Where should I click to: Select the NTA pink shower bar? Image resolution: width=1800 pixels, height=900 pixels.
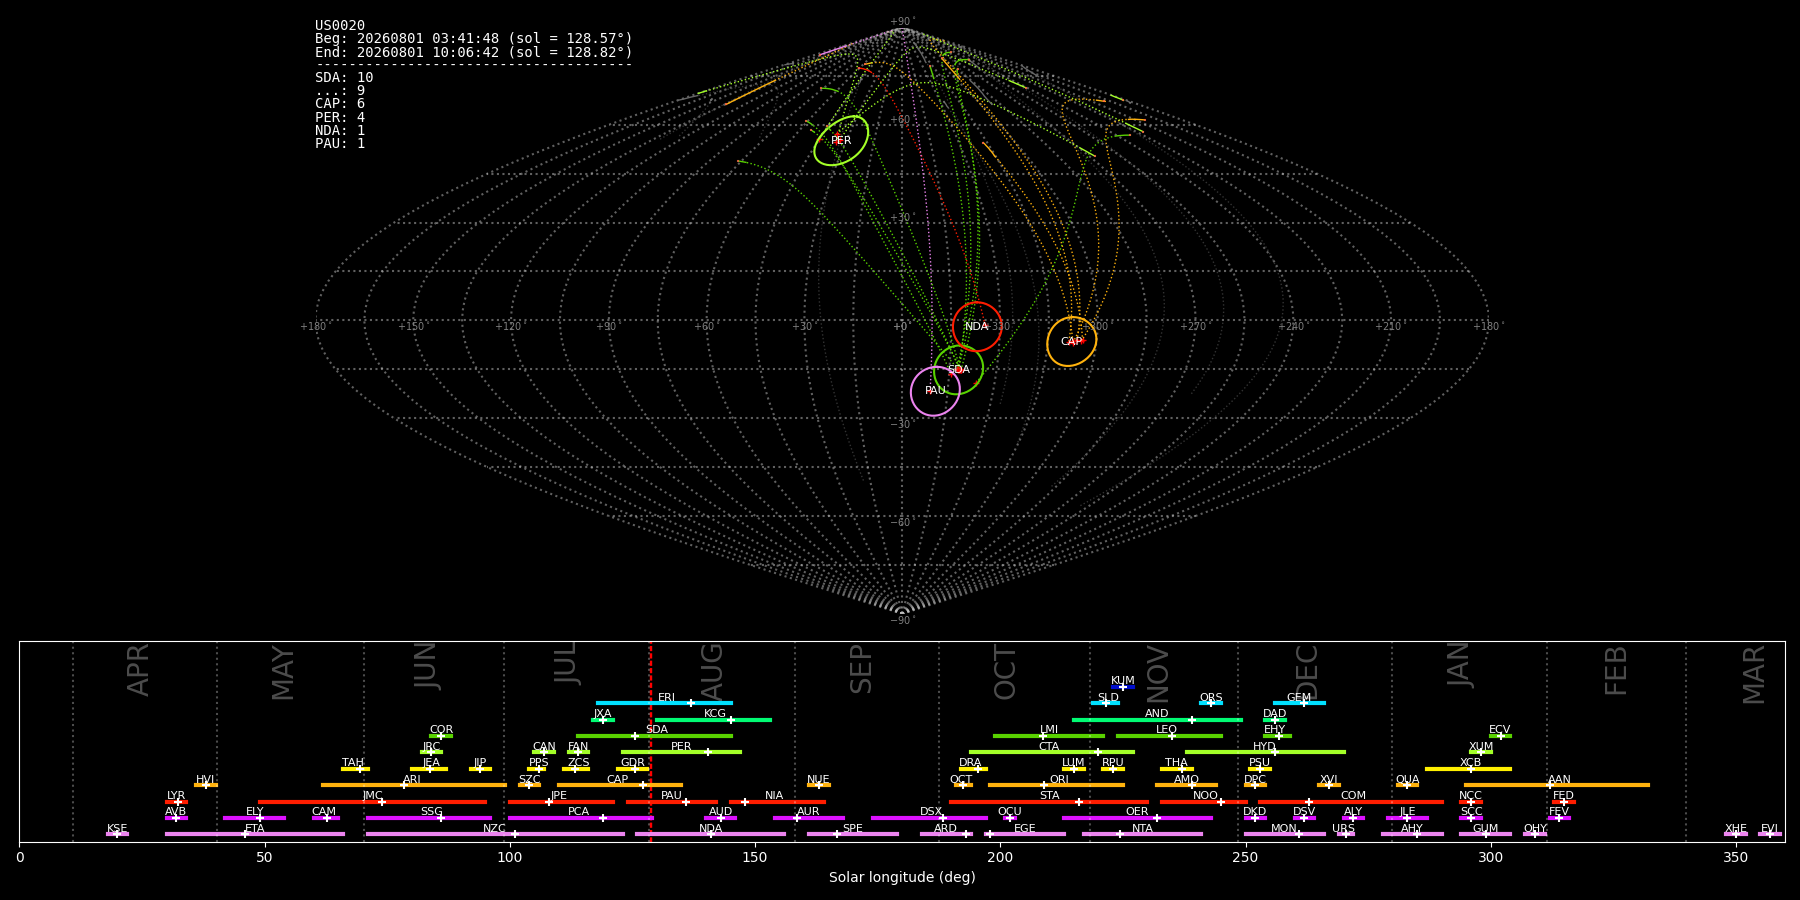pos(1142,834)
